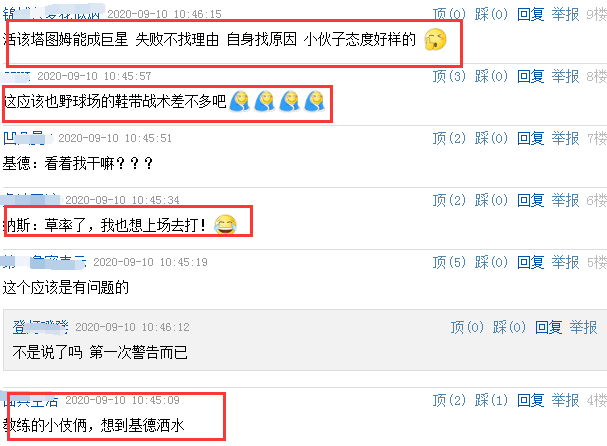Viewport: 607px width, 446px height.
Task: Click the first blue hooded emoji in floor 8
Action: 240,101
